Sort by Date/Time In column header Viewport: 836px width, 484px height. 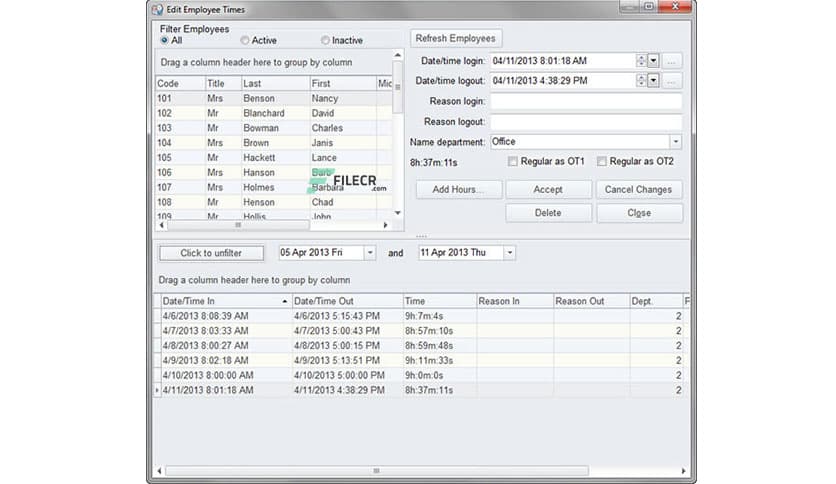(x=226, y=301)
